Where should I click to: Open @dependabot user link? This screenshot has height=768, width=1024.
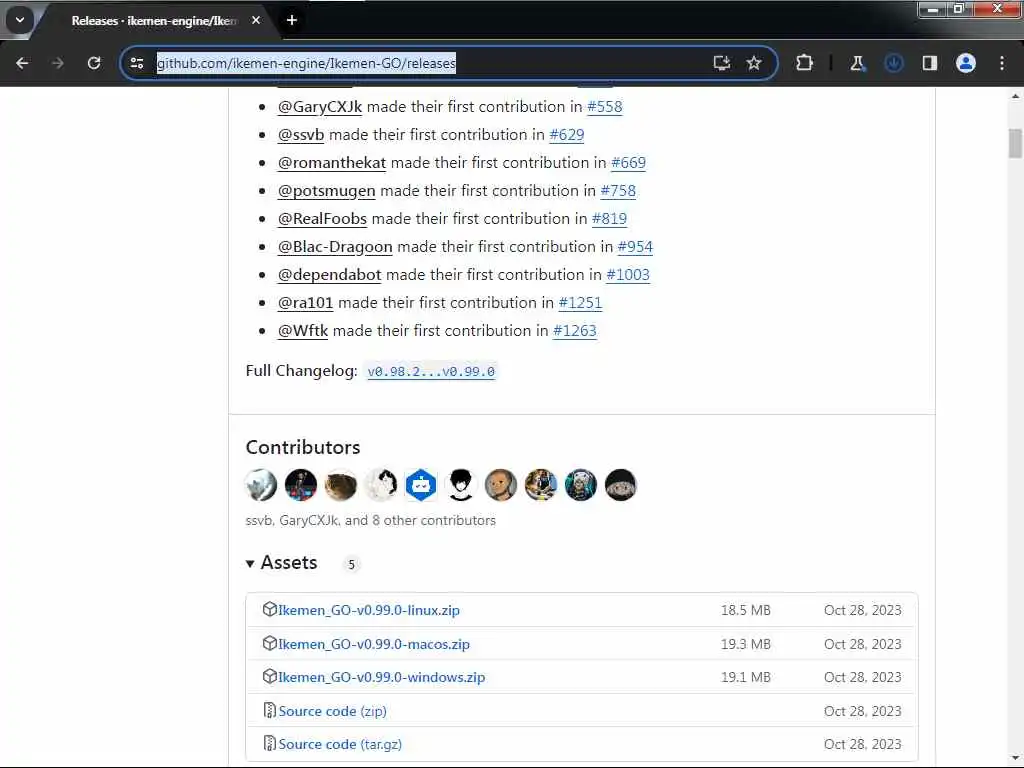pyautogui.click(x=329, y=276)
